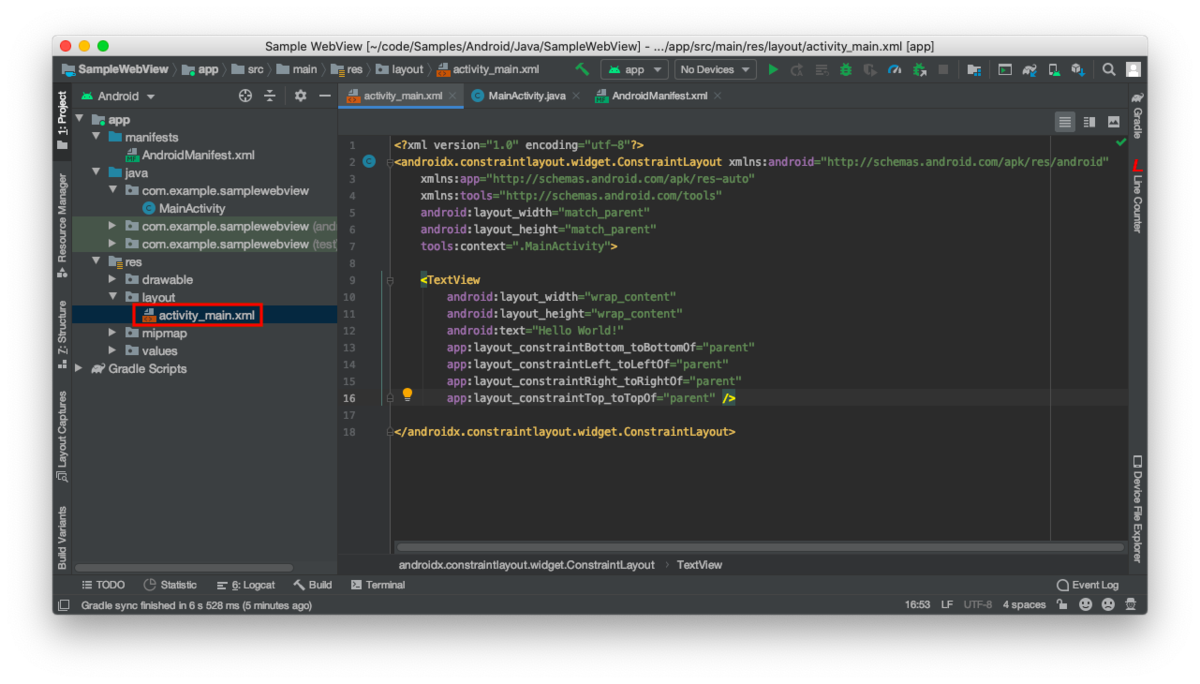The height and width of the screenshot is (684, 1200).
Task: Toggle tool window buttons in status bar corner
Action: (x=64, y=605)
